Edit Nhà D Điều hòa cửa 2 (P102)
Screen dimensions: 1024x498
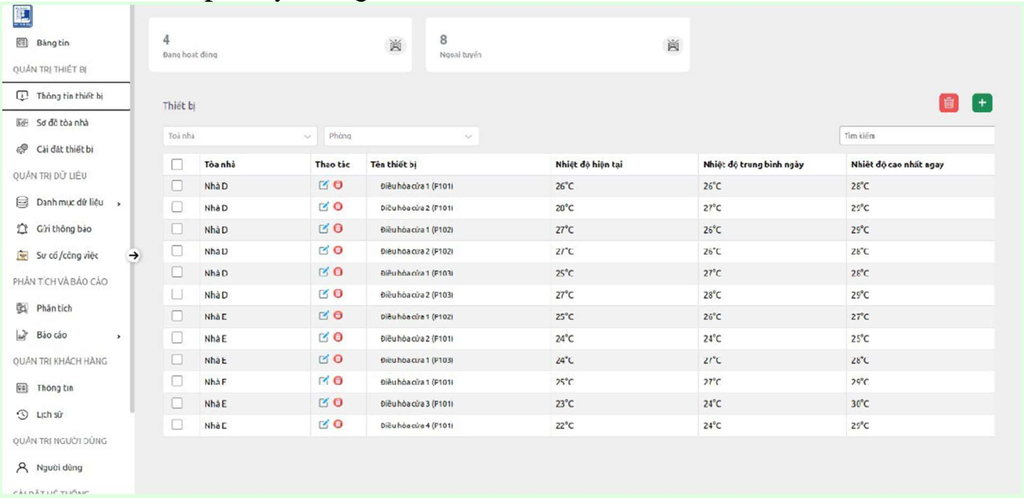point(323,251)
